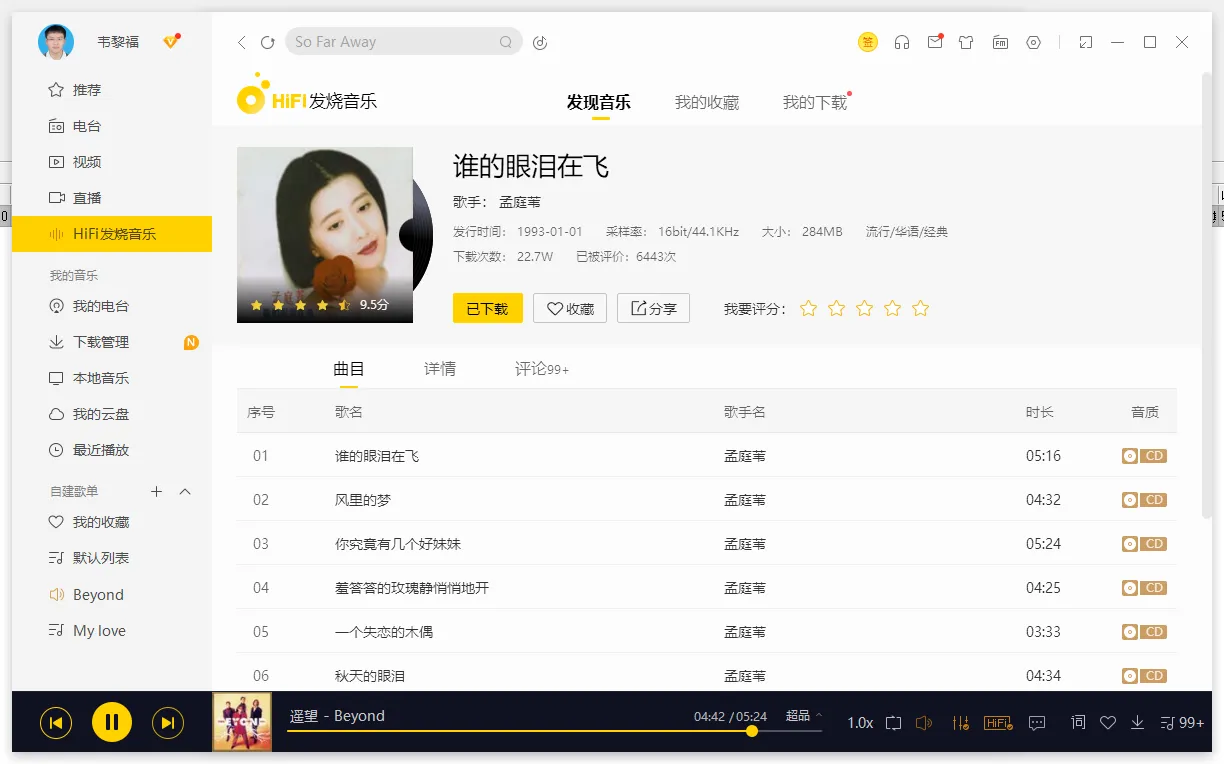The image size is (1224, 764).
Task: Mute the volume with the speaker icon
Action: point(923,722)
